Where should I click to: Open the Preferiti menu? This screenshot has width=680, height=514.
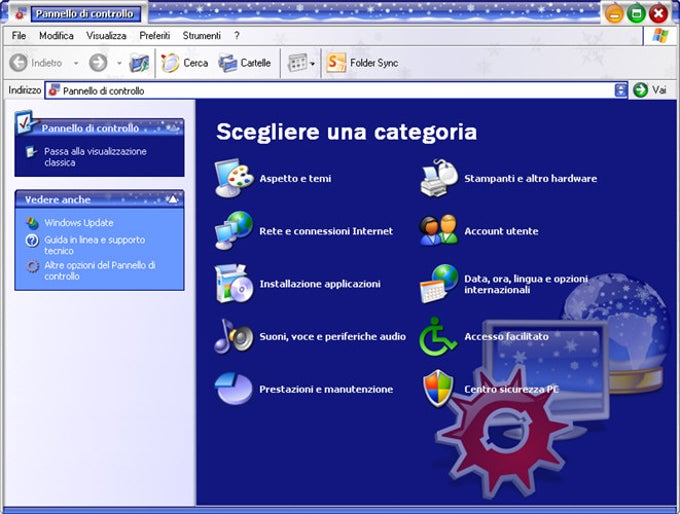[x=154, y=36]
